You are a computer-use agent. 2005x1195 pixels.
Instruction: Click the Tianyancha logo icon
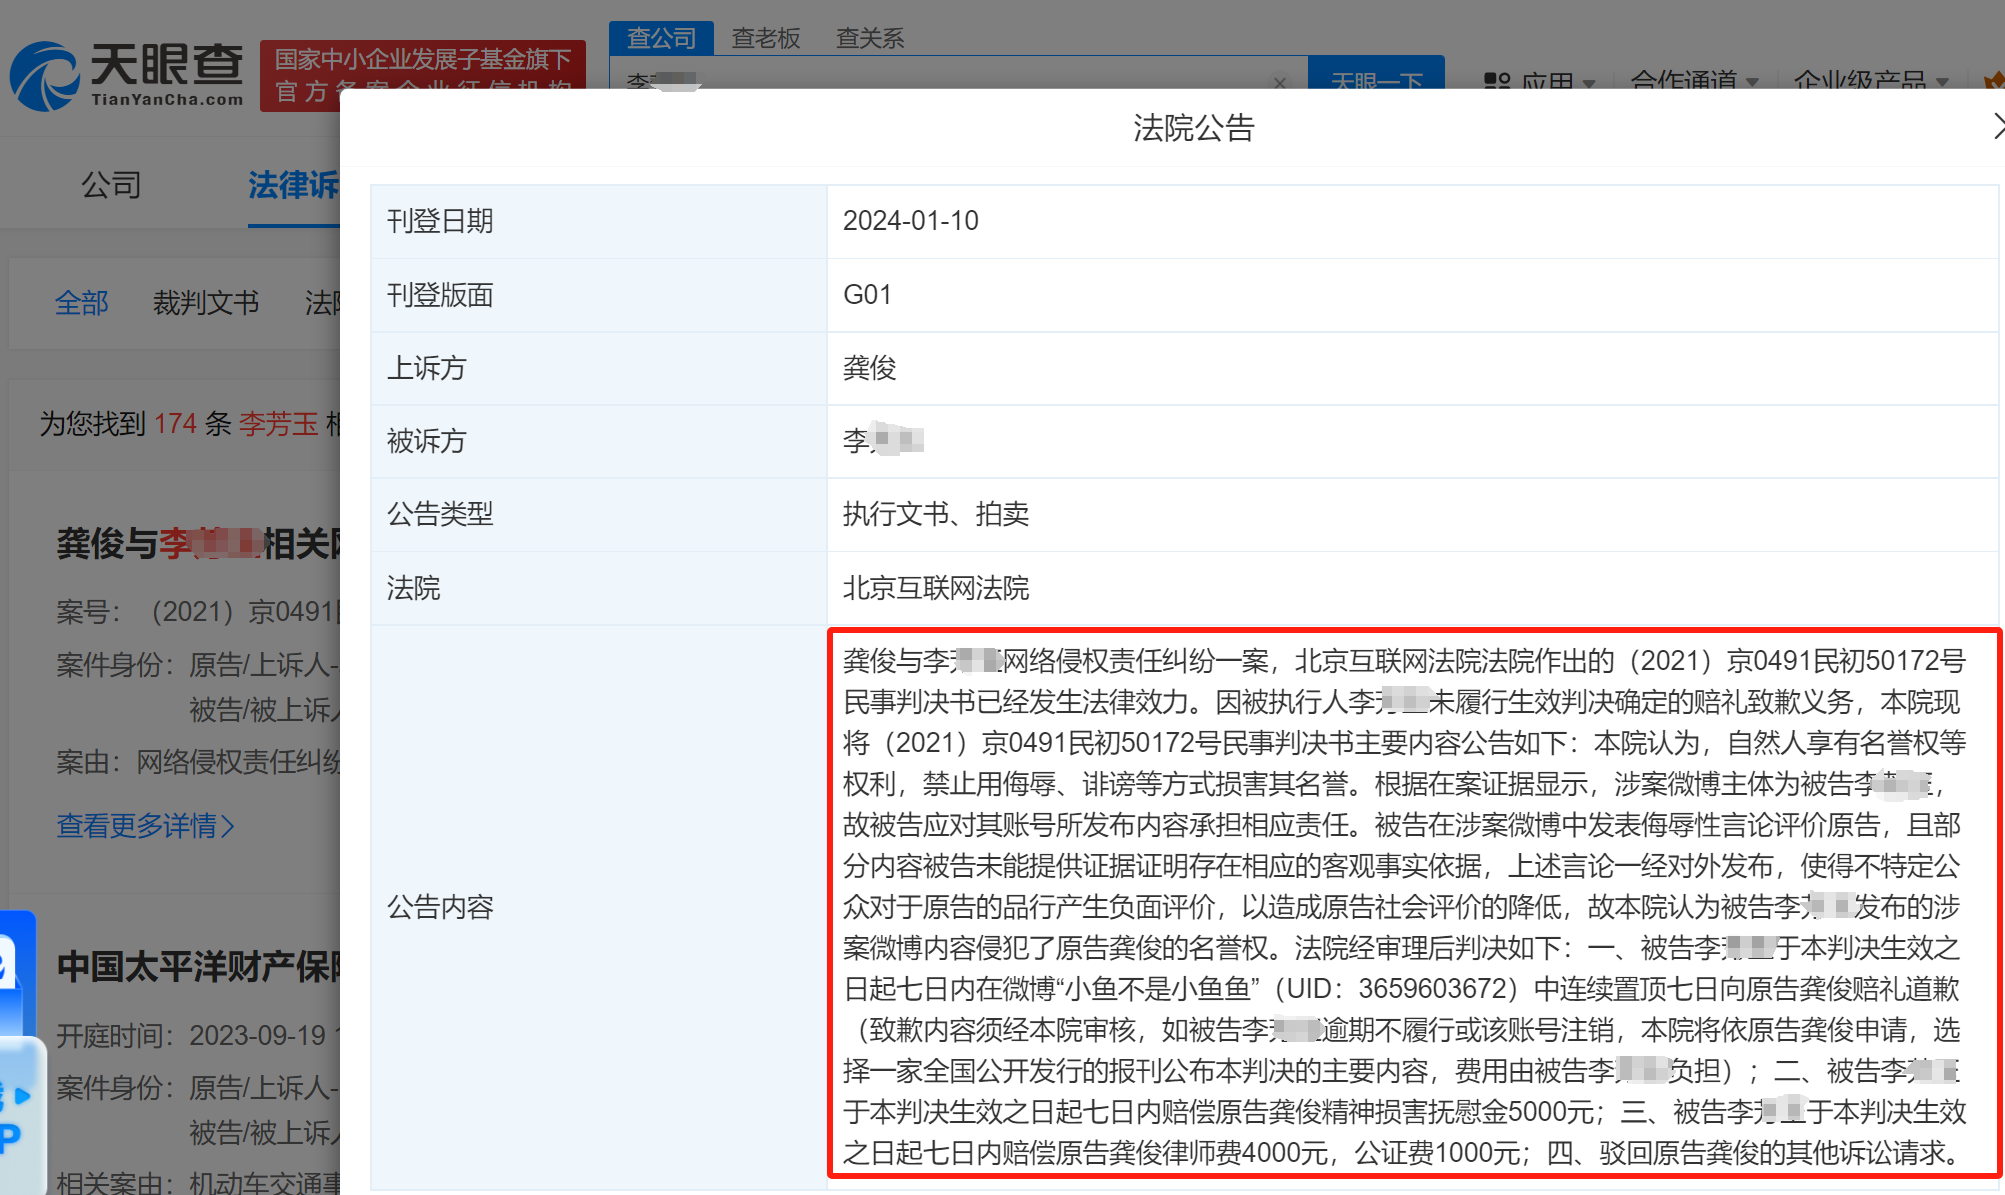tap(44, 75)
